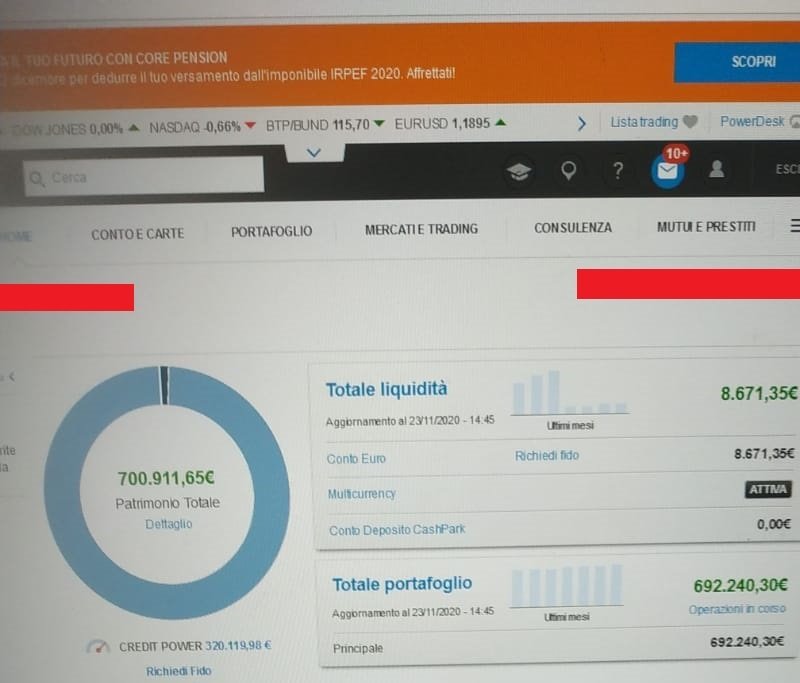Image resolution: width=800 pixels, height=683 pixels.
Task: Open the Portafoglio menu
Action: tap(271, 231)
